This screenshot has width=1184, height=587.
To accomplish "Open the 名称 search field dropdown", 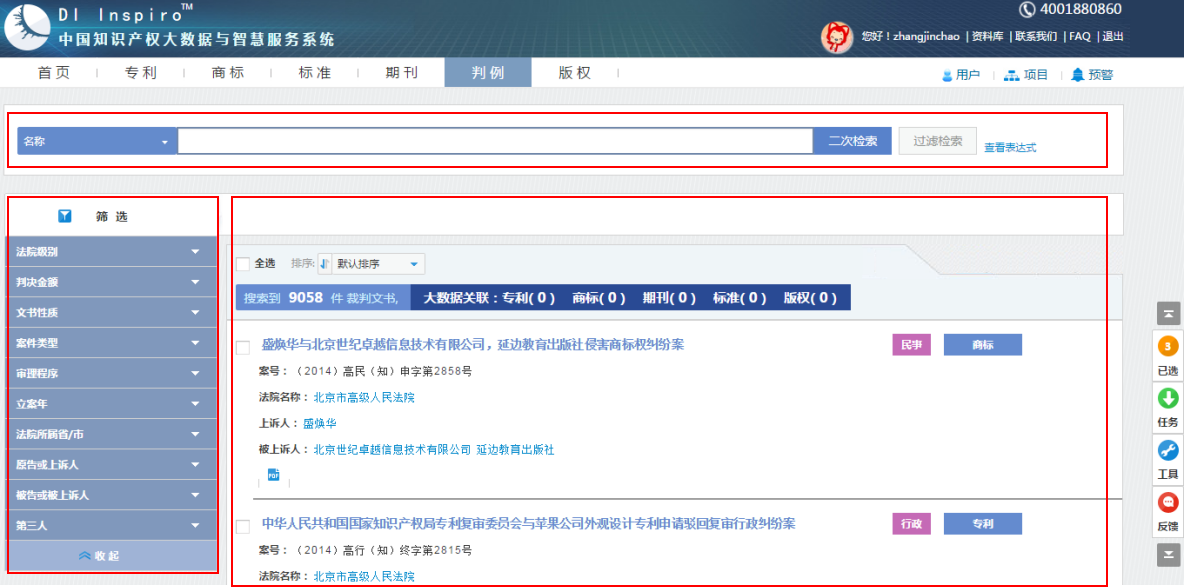I will click(97, 141).
